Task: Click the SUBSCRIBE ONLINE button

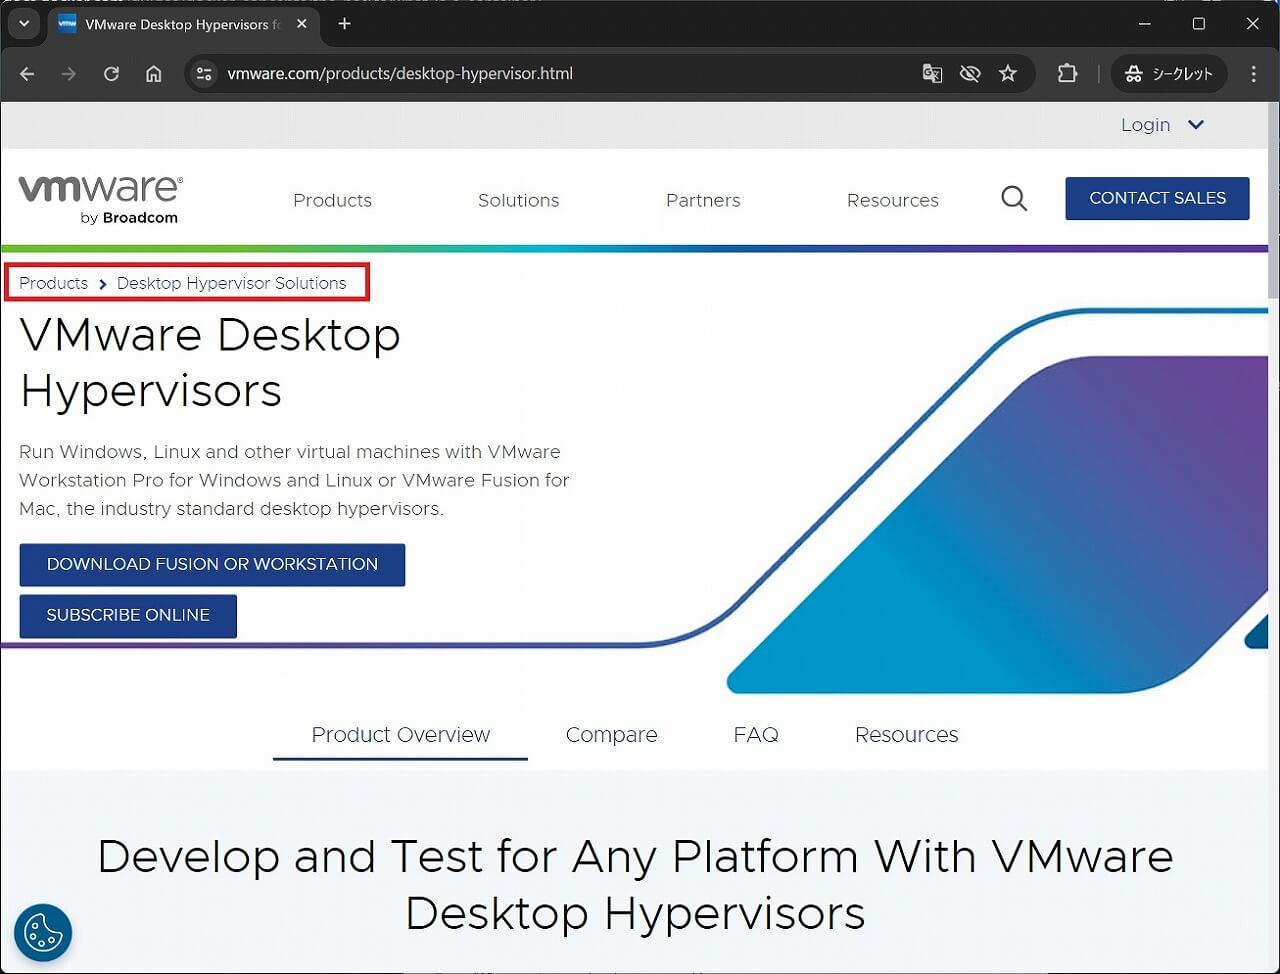Action: pos(128,616)
